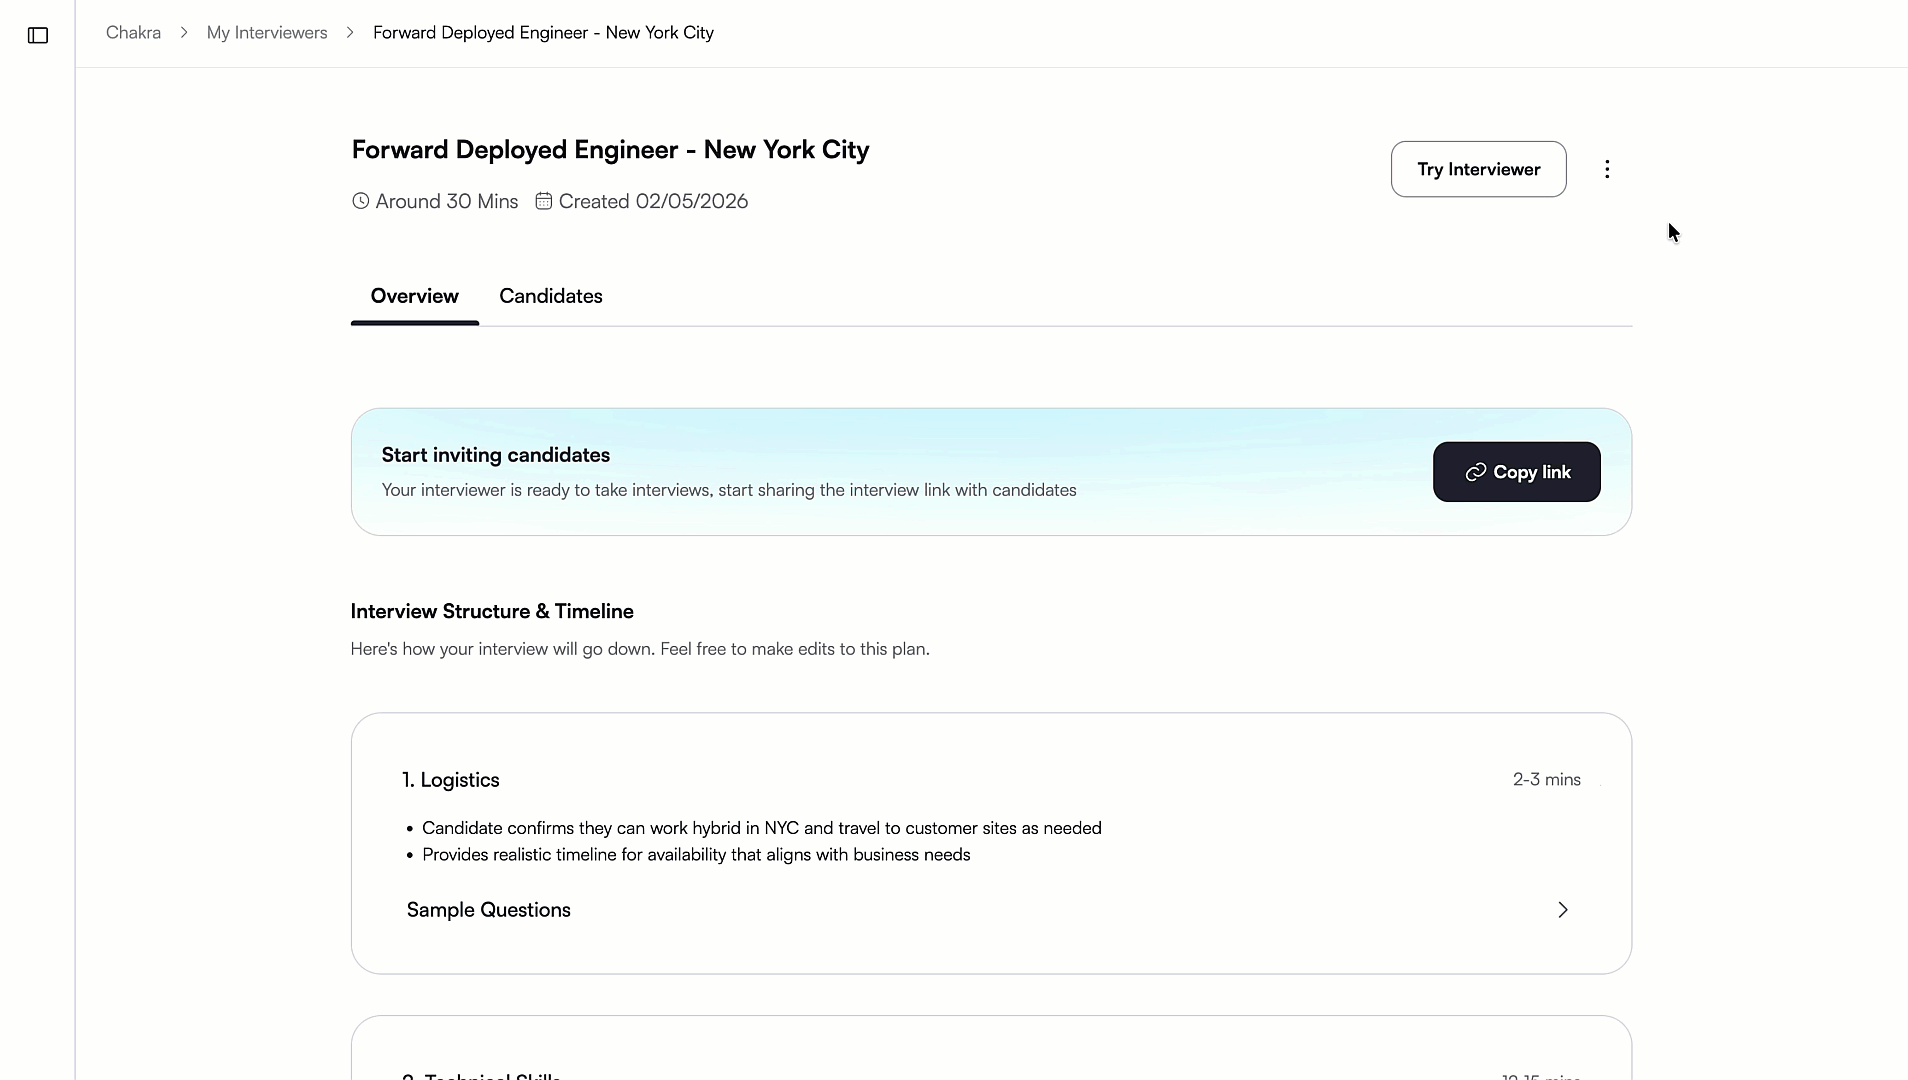Screen dimensions: 1908x1080
Task: Select the cursor arrow near Try Interviewer
Action: [x=1672, y=232]
